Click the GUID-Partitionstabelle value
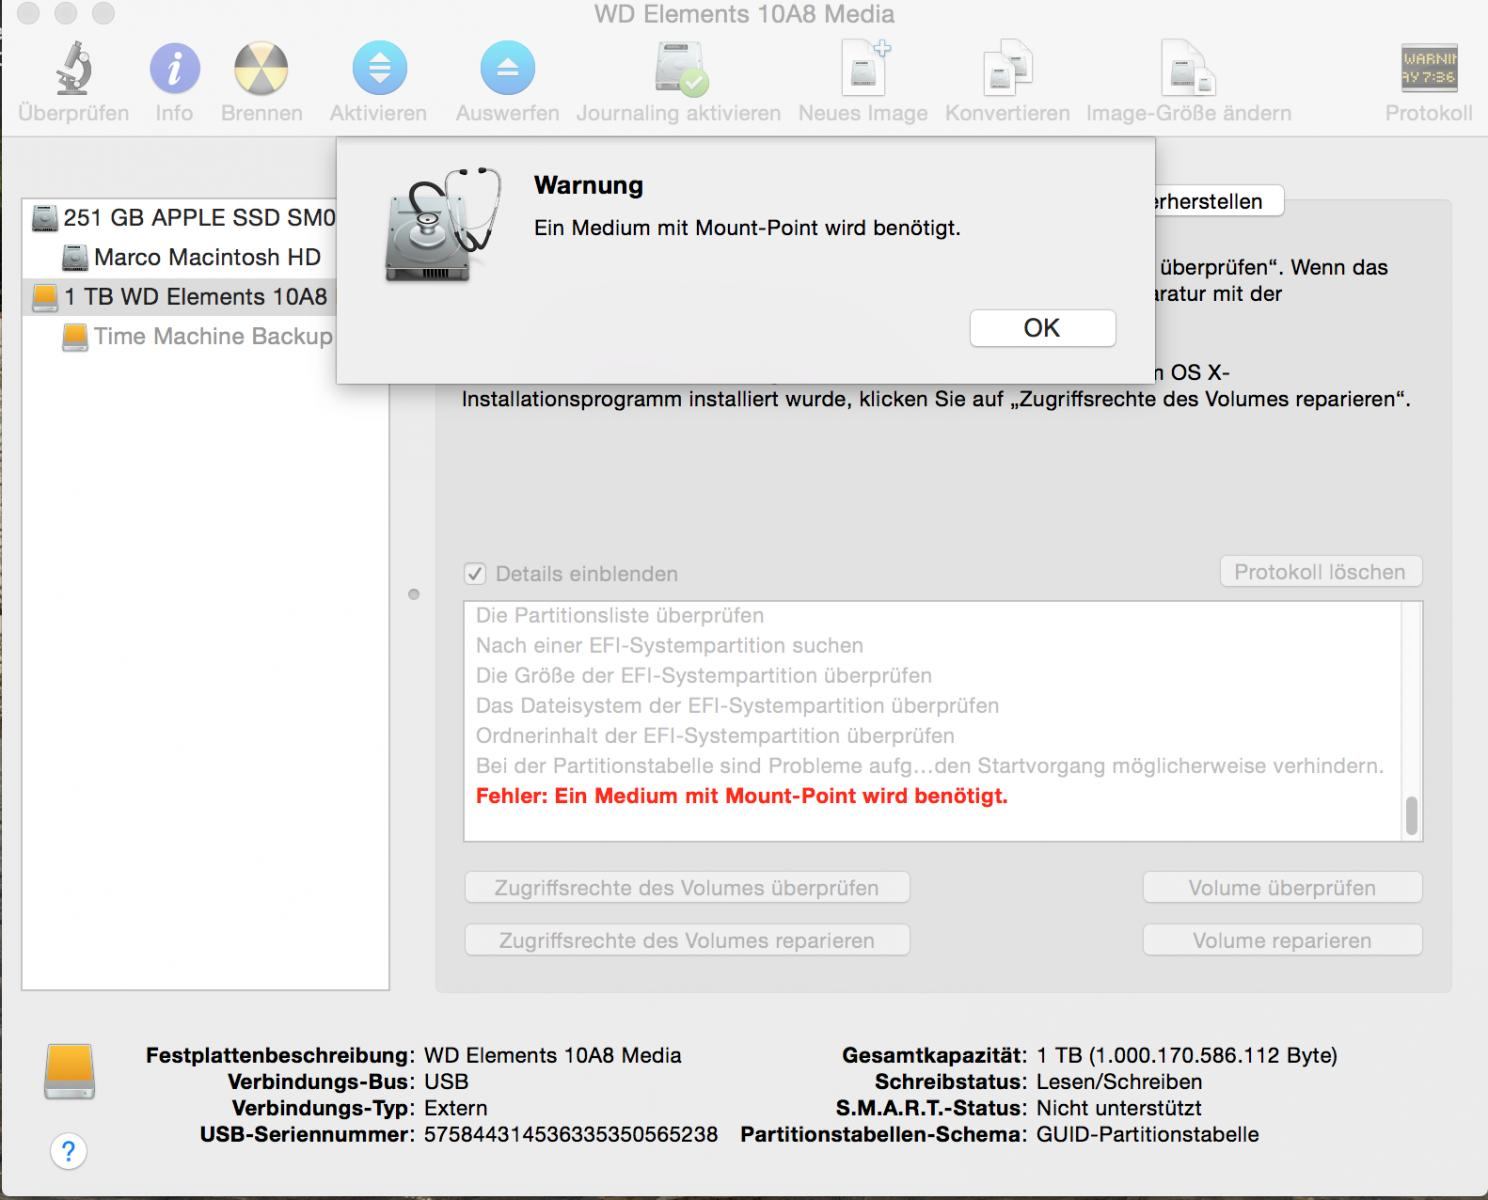 point(1148,1135)
